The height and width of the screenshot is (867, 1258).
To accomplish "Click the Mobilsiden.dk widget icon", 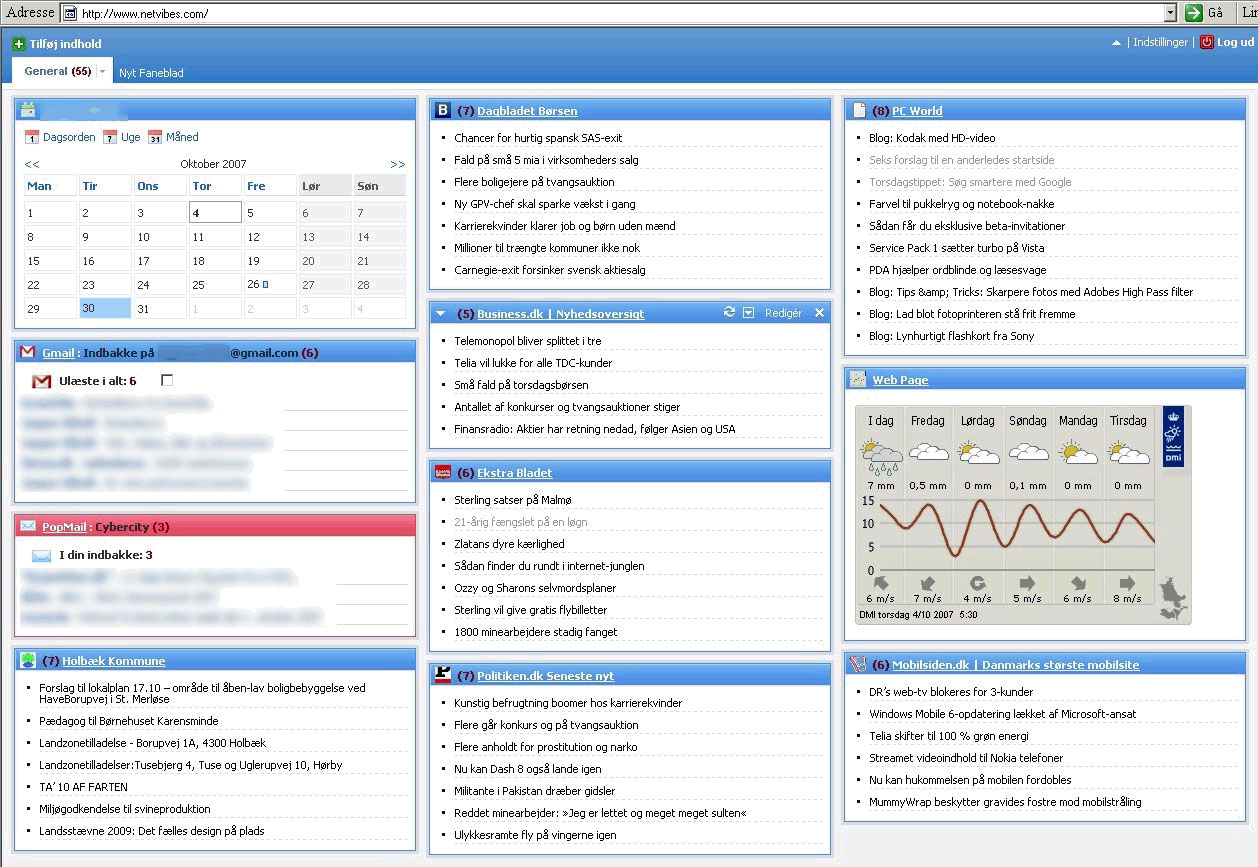I will point(857,665).
